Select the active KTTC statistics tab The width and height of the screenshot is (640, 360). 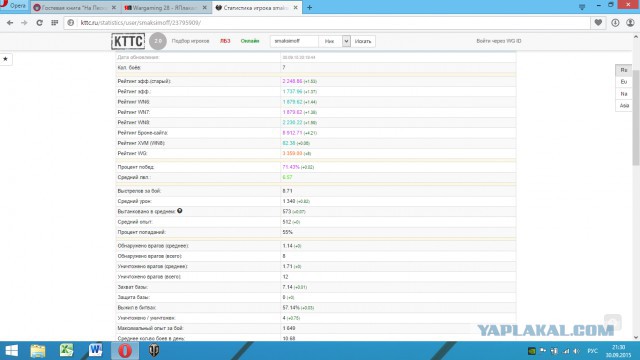pos(257,8)
